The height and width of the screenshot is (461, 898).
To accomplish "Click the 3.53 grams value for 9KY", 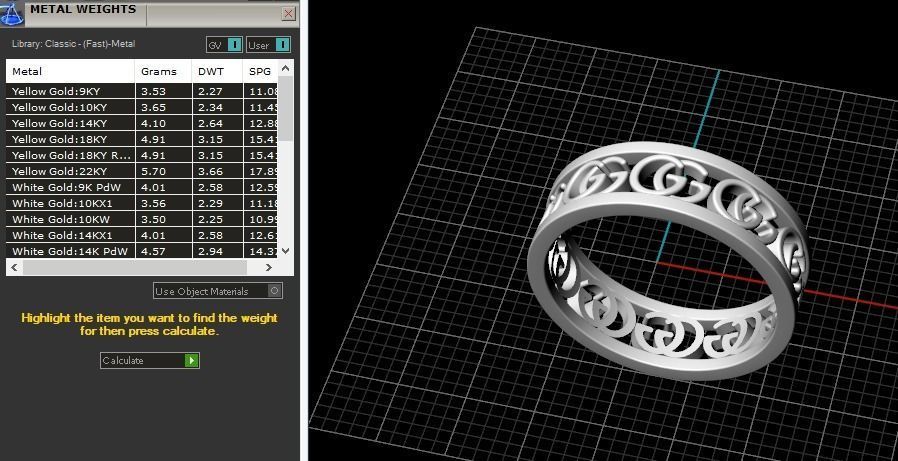I will (x=153, y=92).
